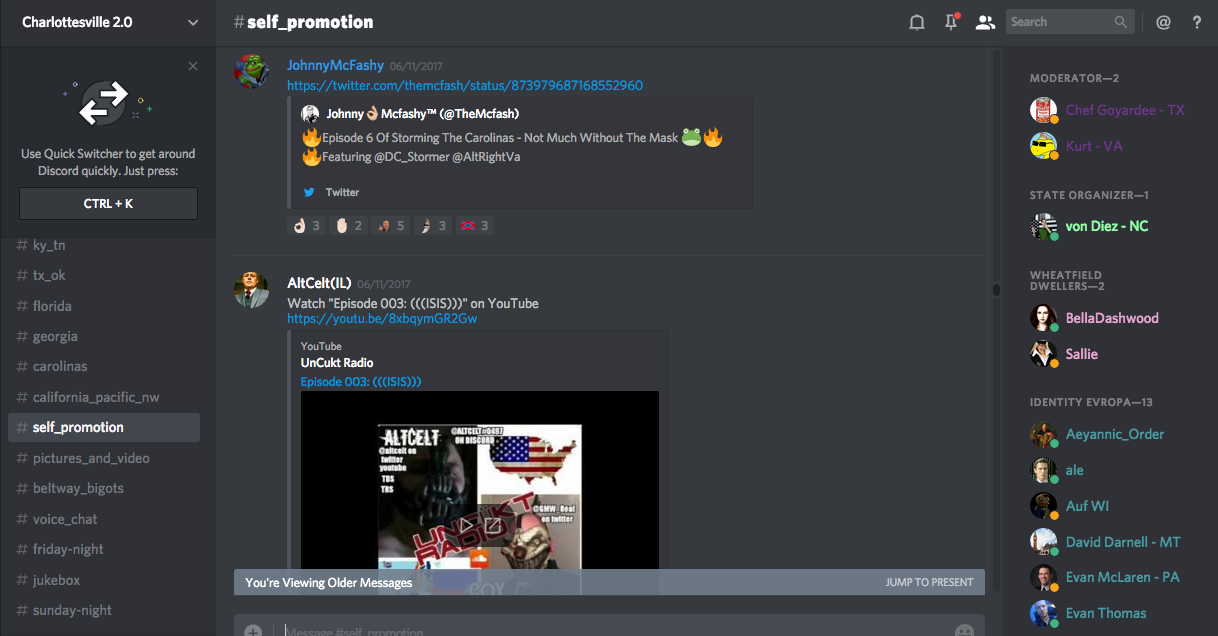Open the twitter.com status link
The width and height of the screenshot is (1218, 636).
pyautogui.click(x=465, y=86)
